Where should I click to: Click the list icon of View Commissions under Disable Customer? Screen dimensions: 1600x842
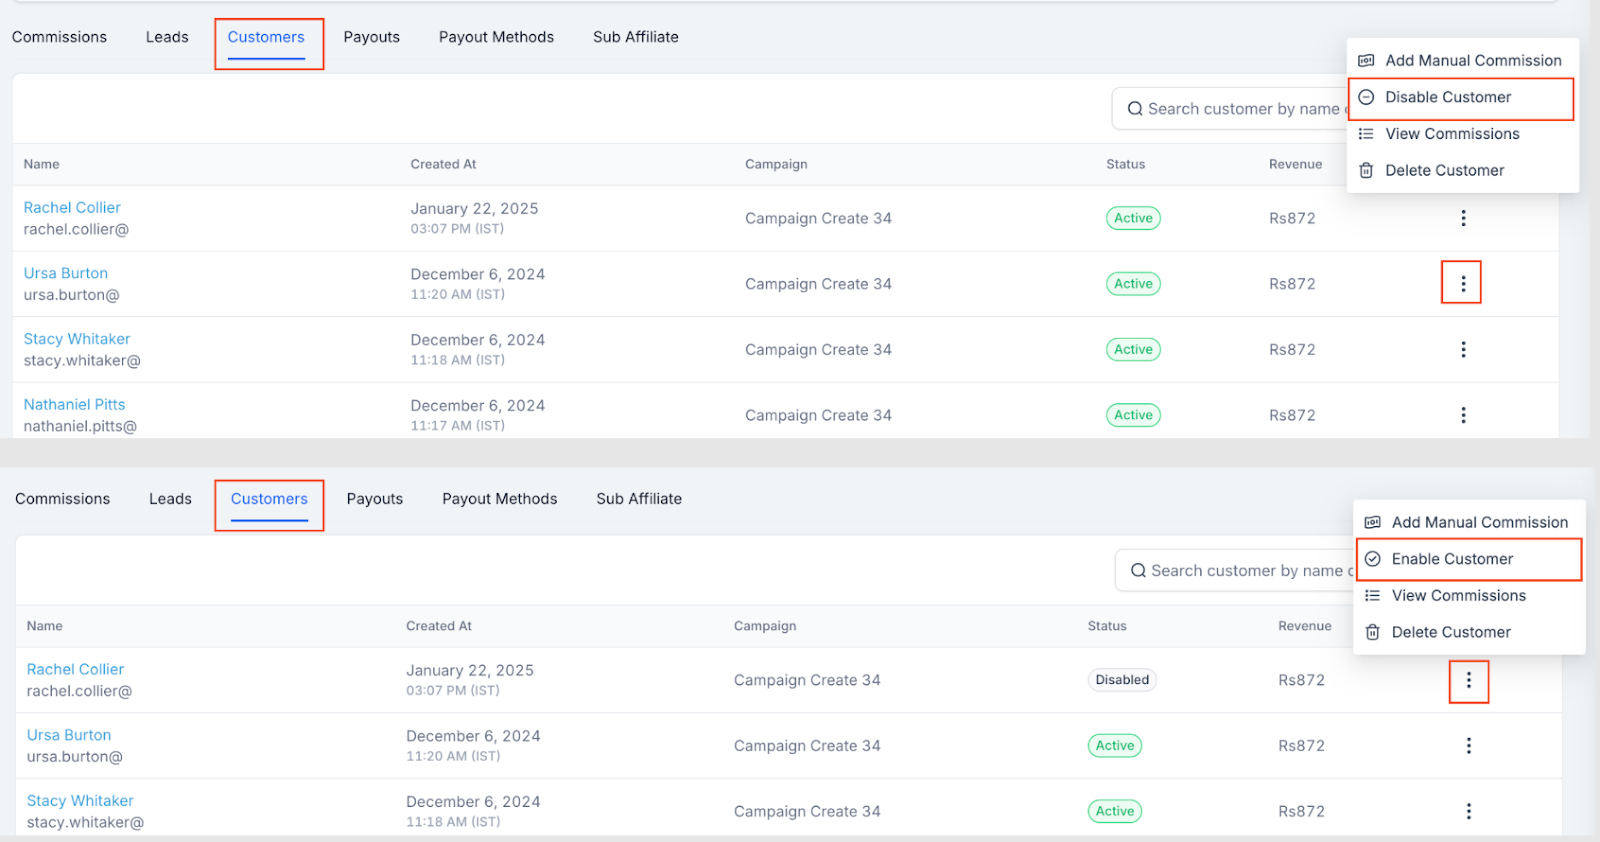1366,134
